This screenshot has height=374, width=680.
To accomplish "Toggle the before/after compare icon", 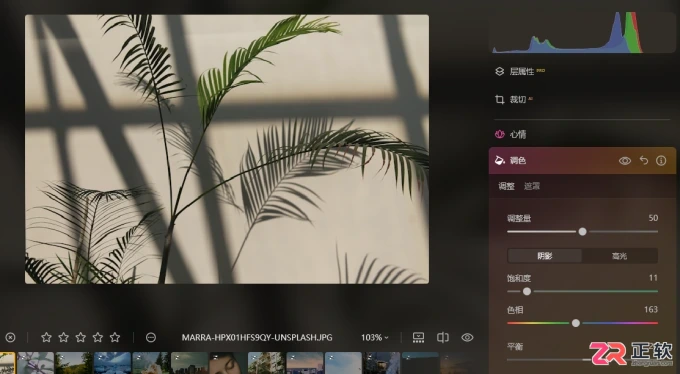I will pos(443,338).
